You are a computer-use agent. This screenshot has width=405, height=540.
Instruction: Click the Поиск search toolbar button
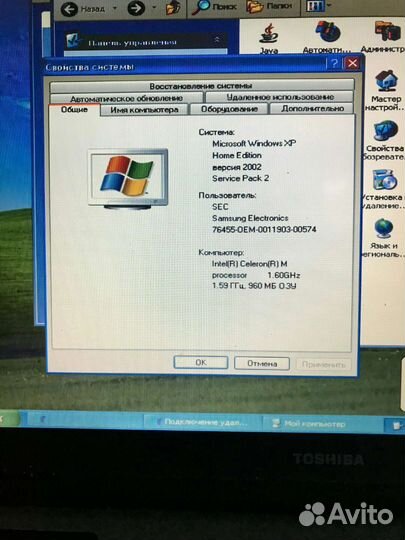[215, 7]
